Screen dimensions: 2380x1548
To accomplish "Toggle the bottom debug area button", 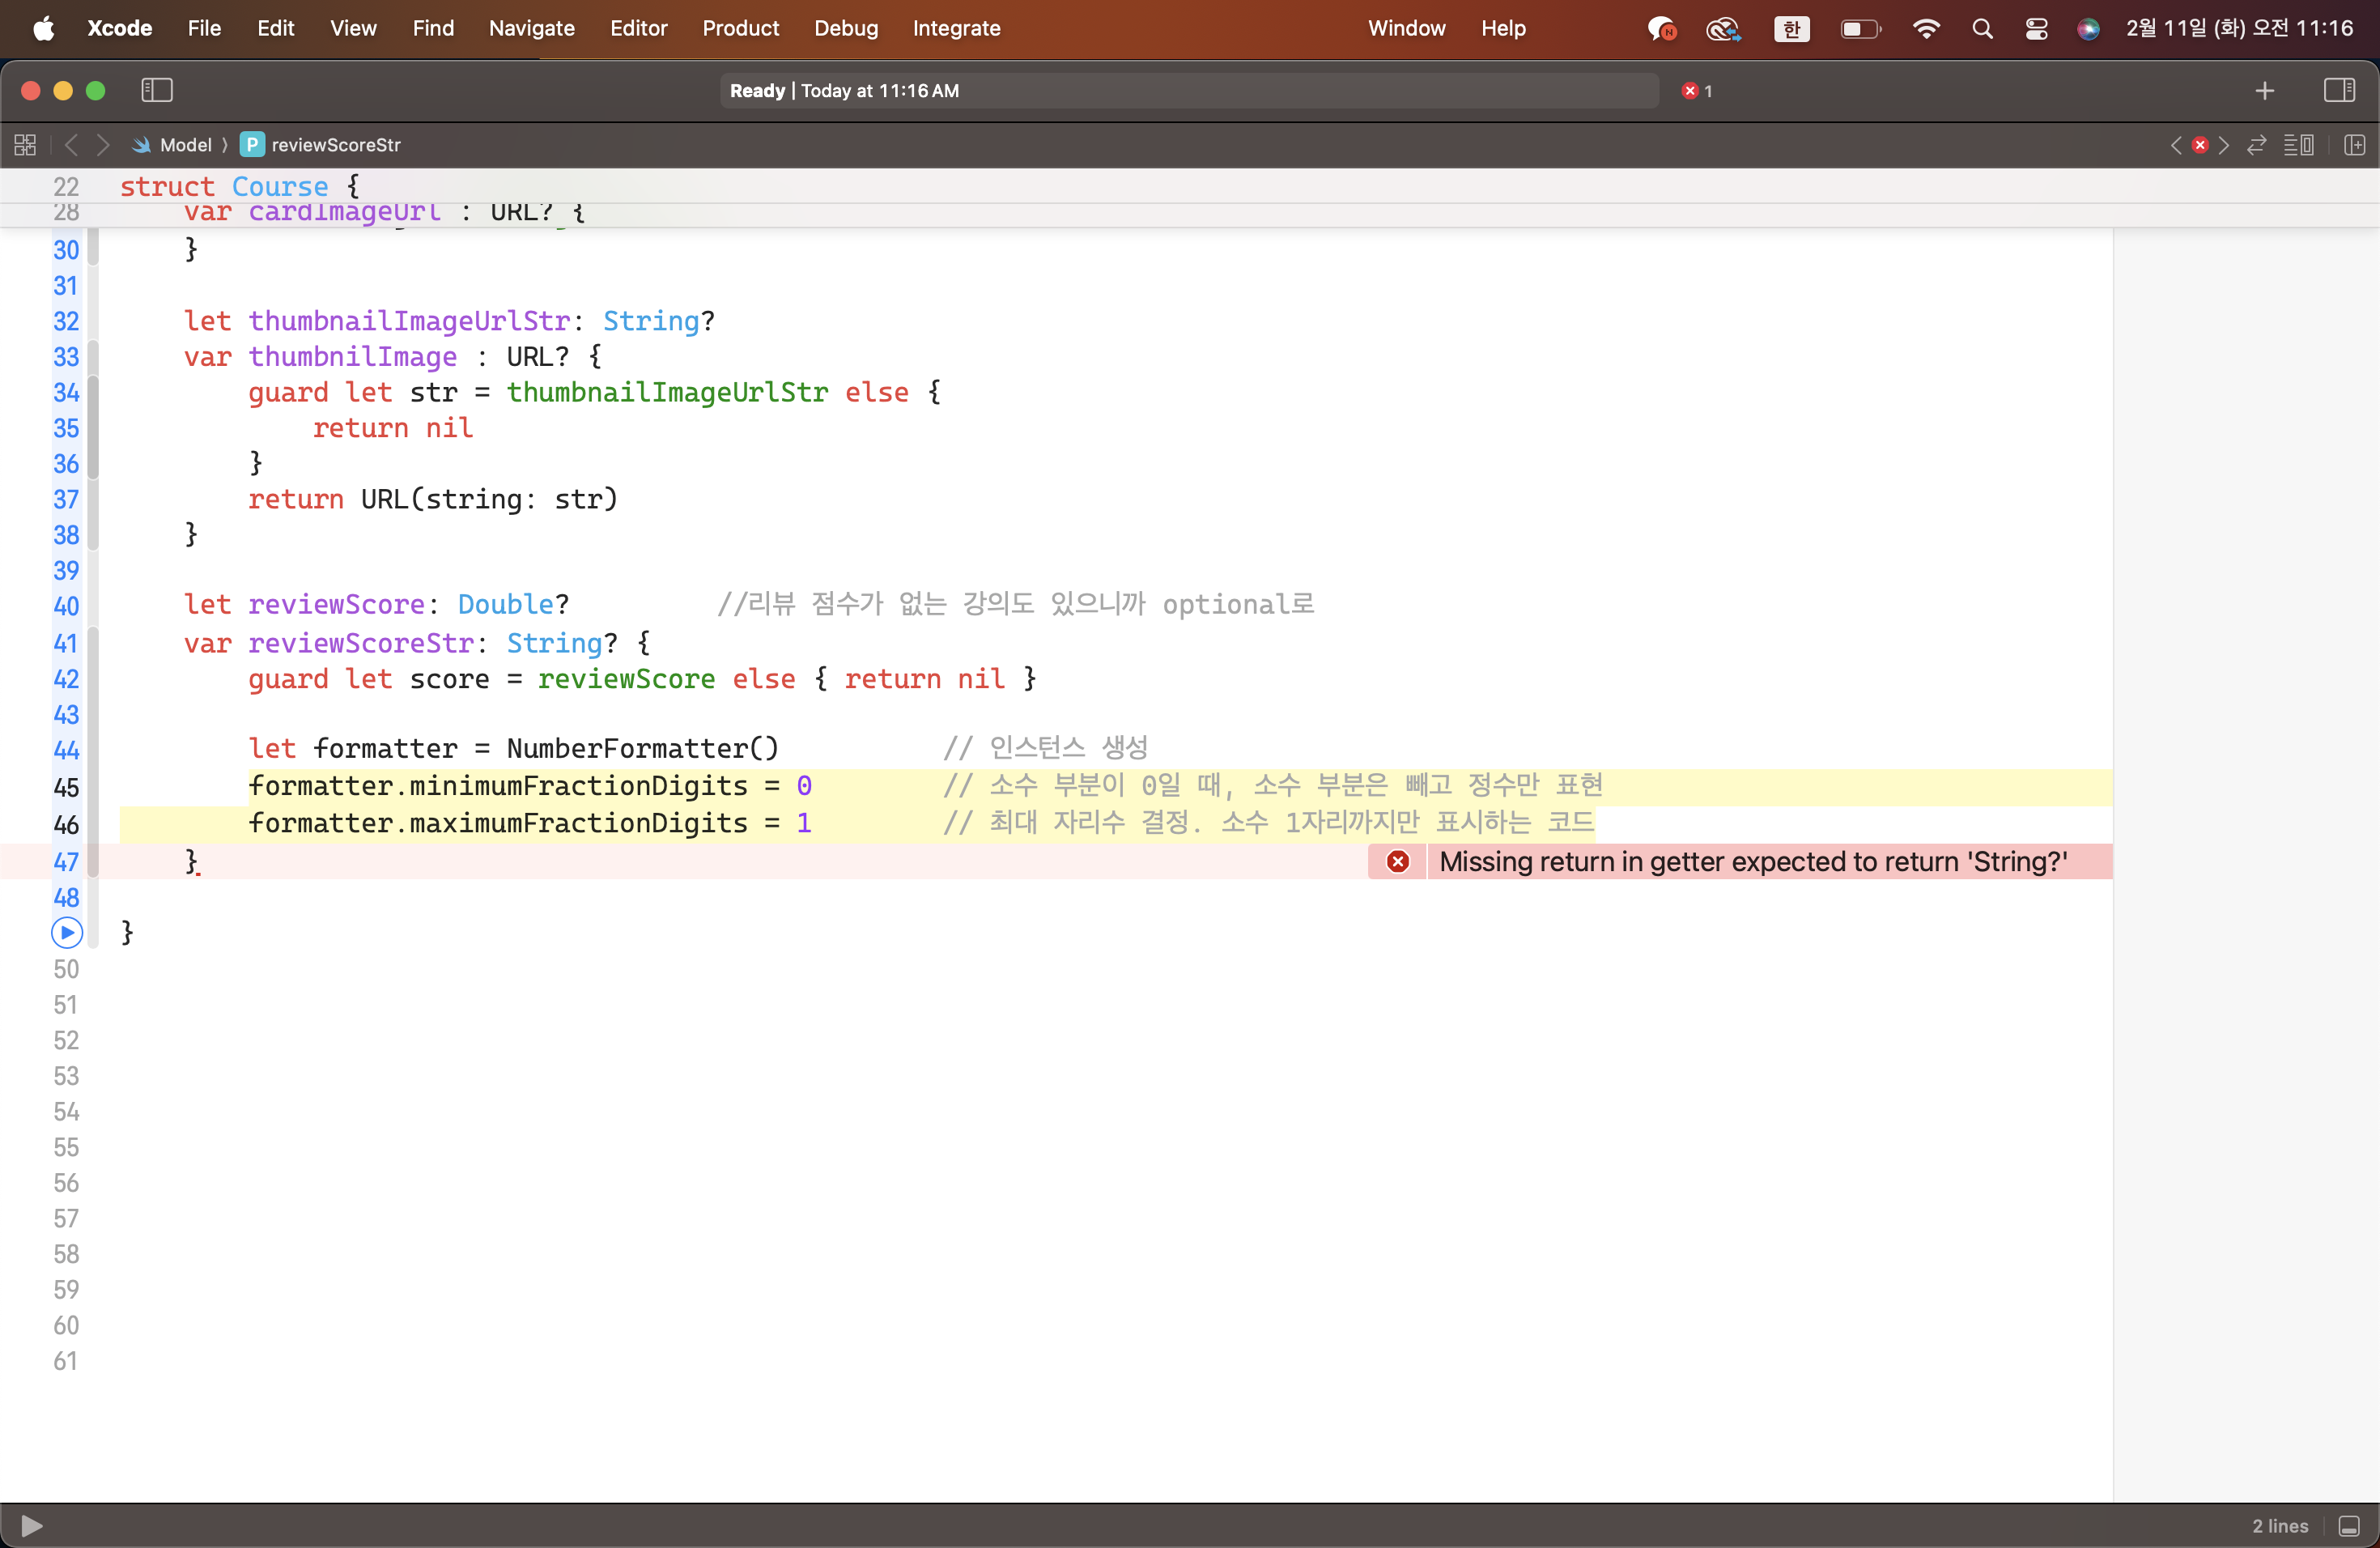I will 2349,1526.
